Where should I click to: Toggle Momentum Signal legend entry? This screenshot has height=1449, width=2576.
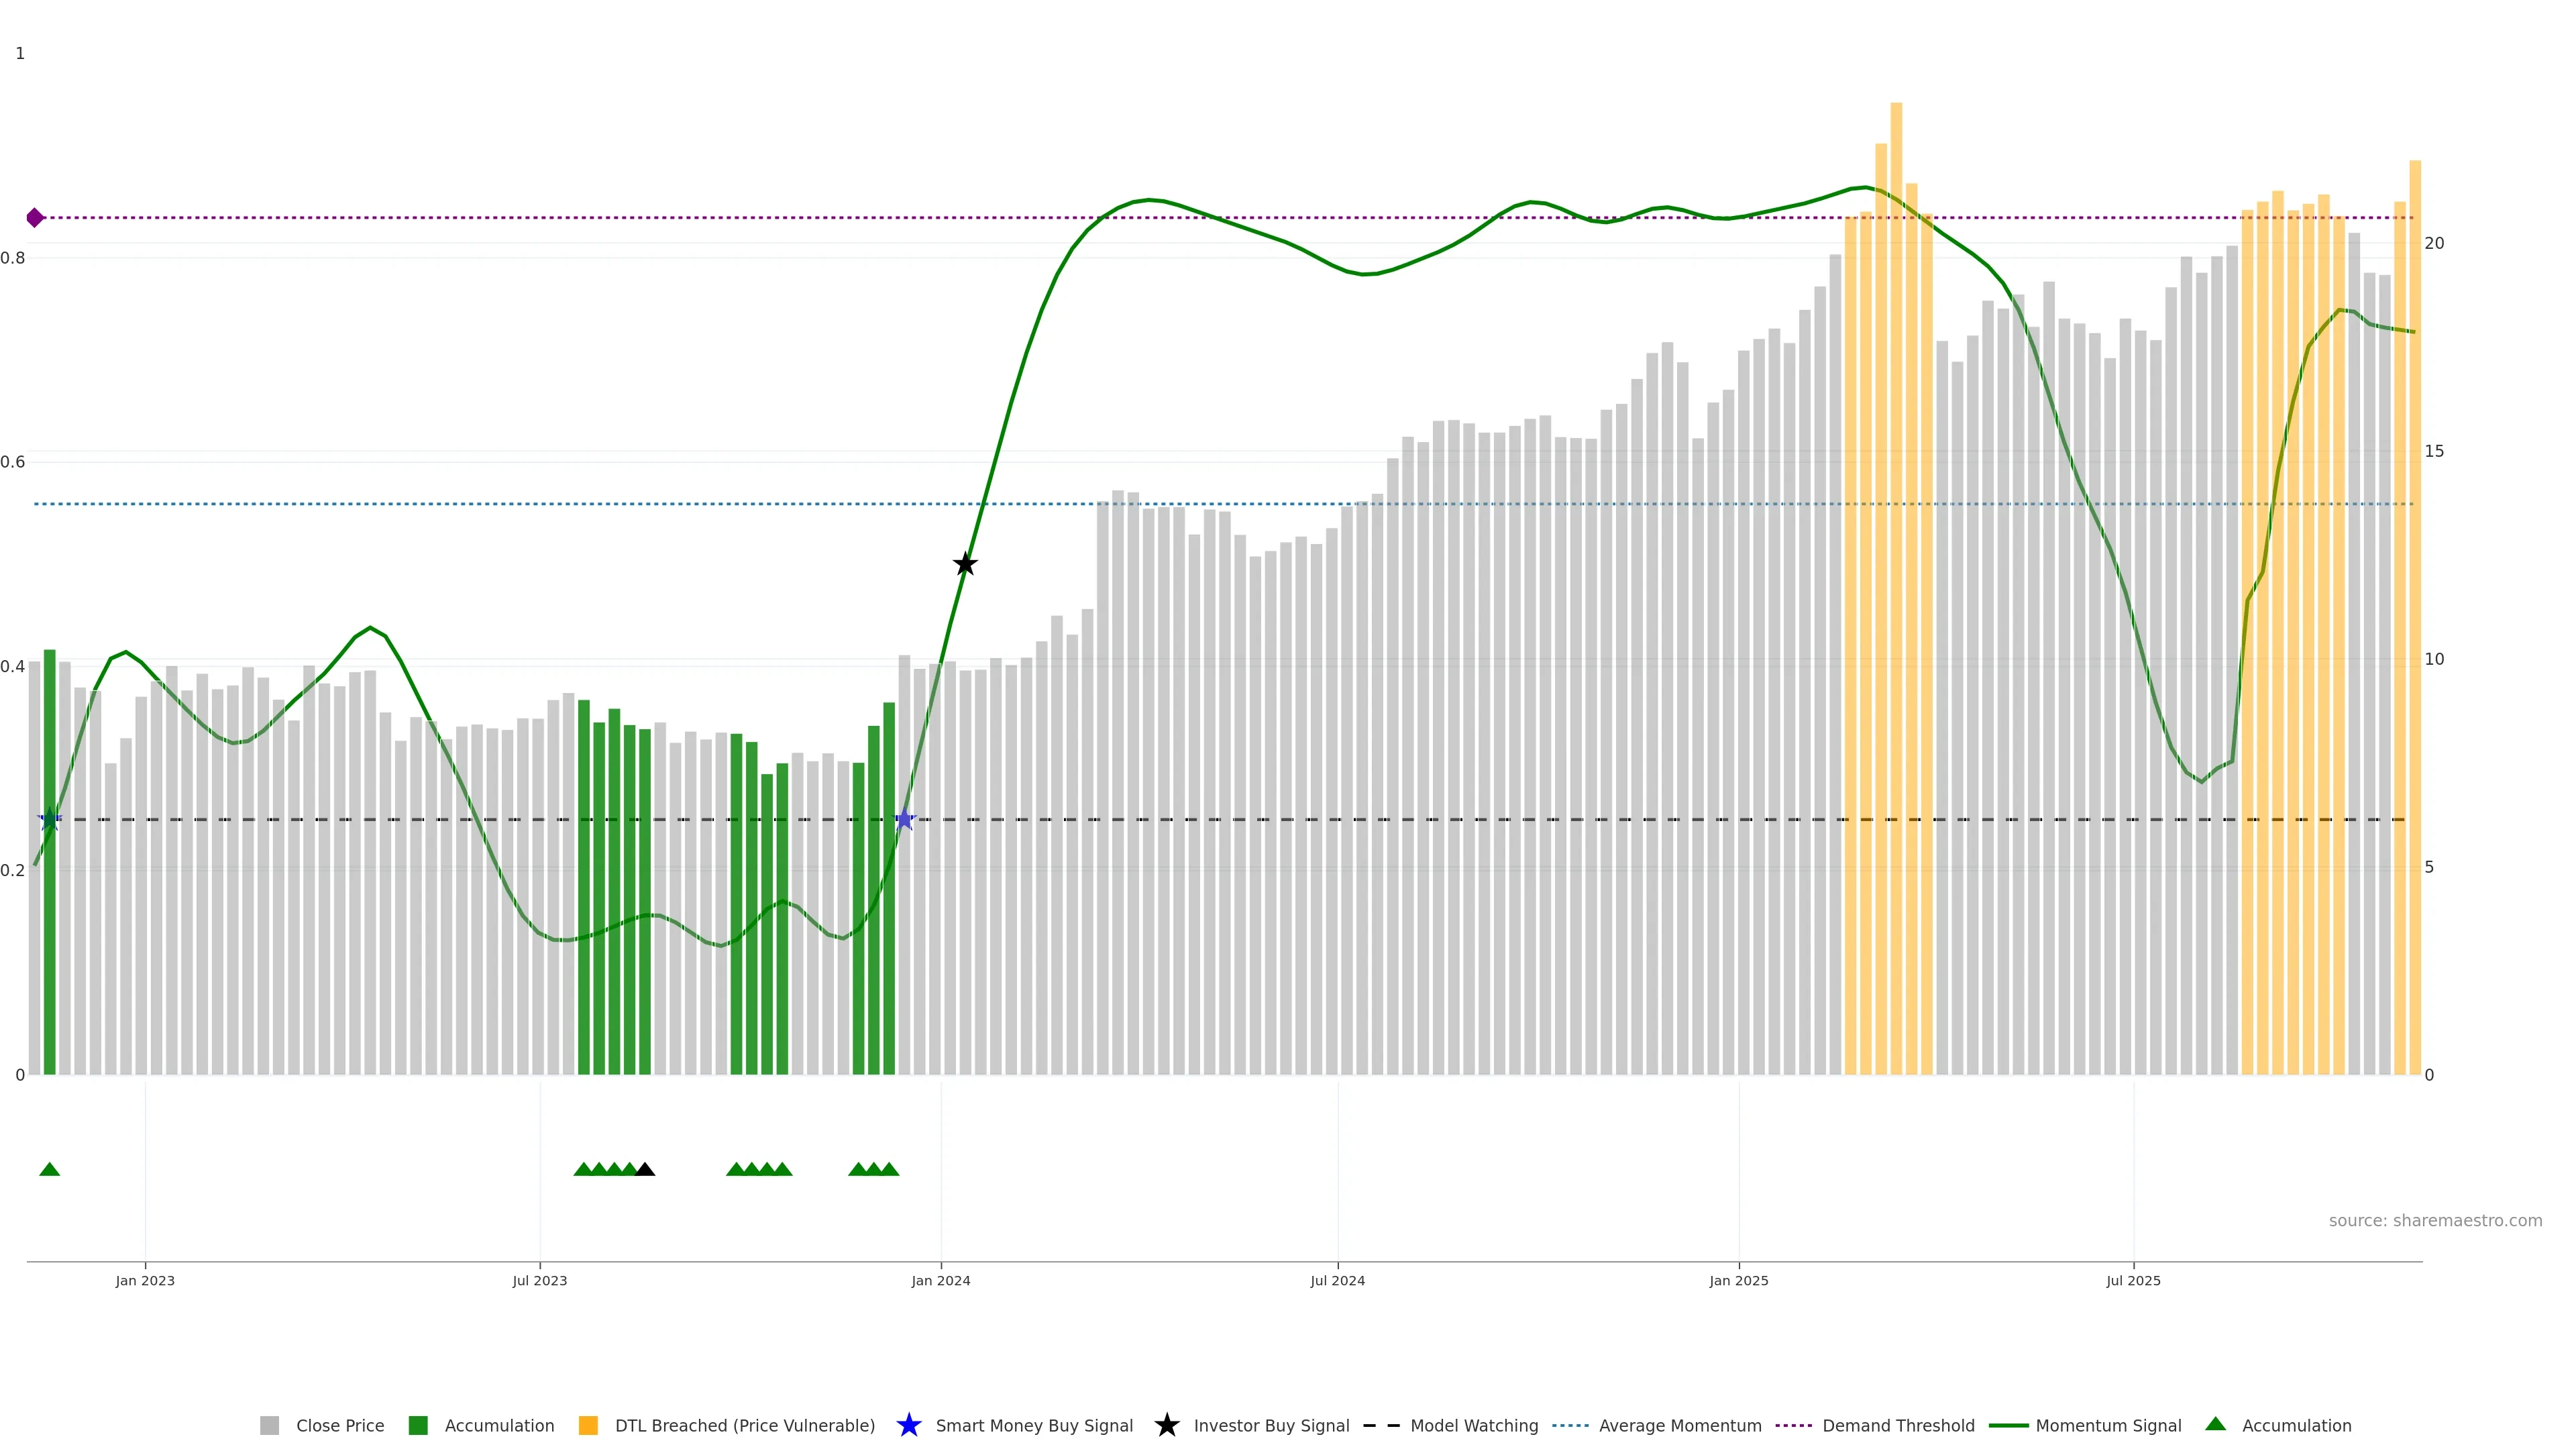point(2108,1425)
